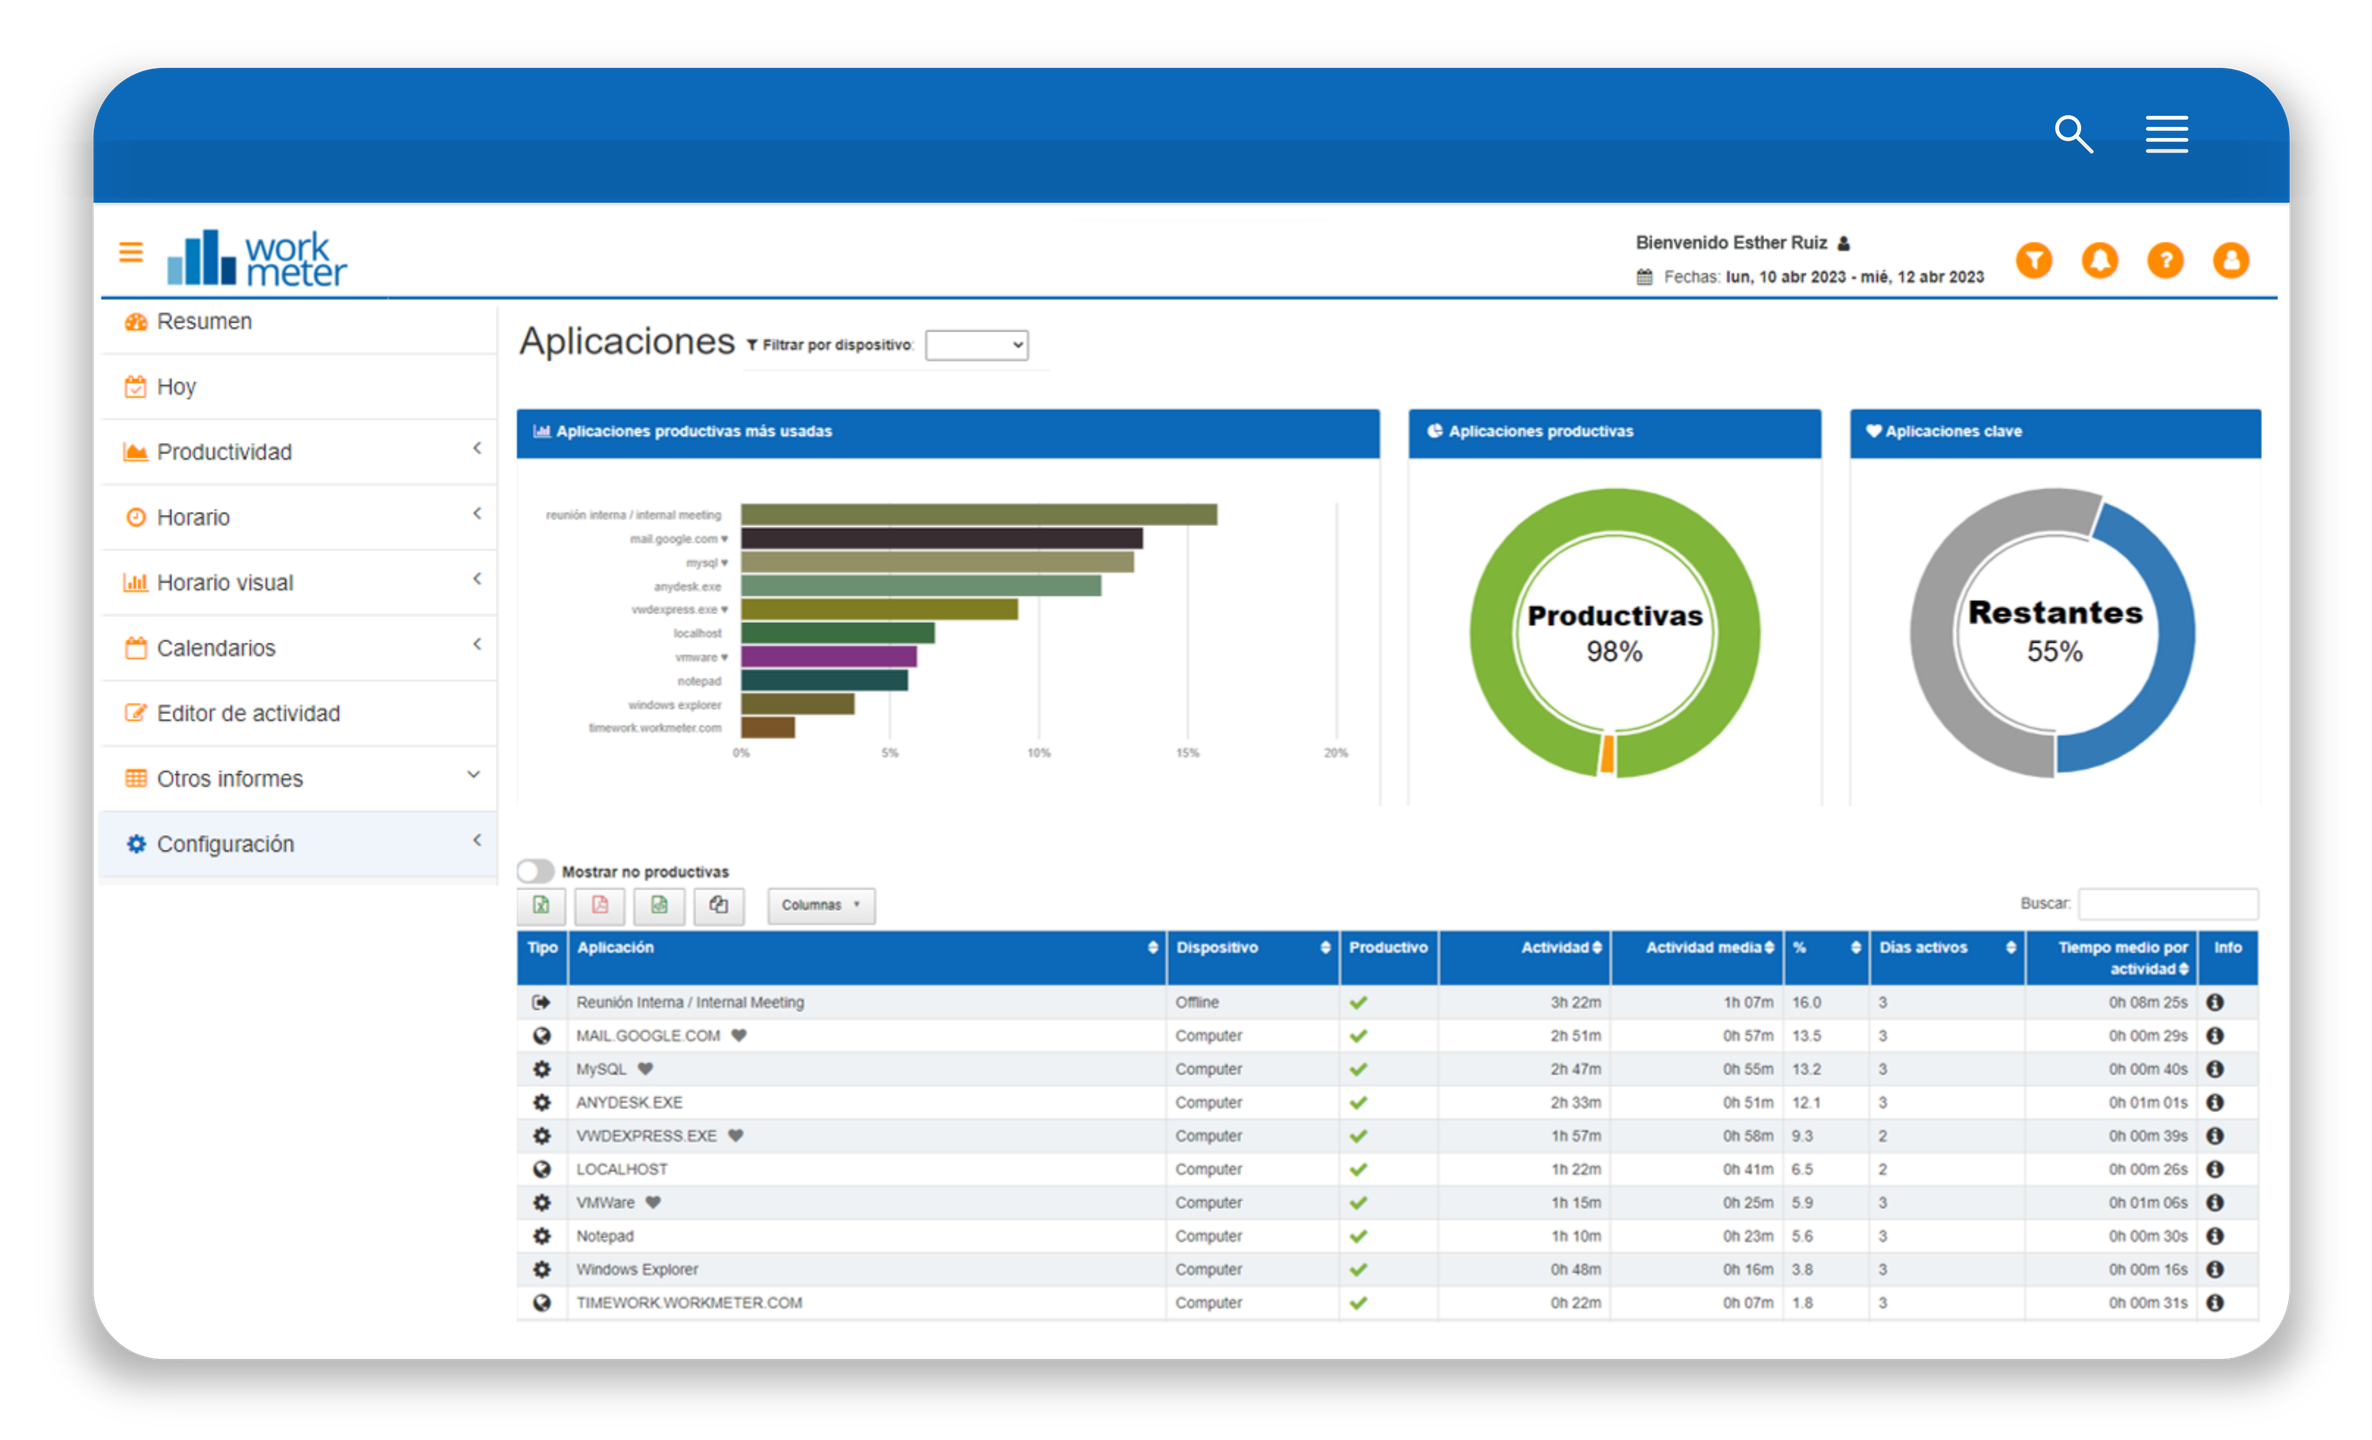Open Filtrar por dispositivo dropdown

click(976, 345)
